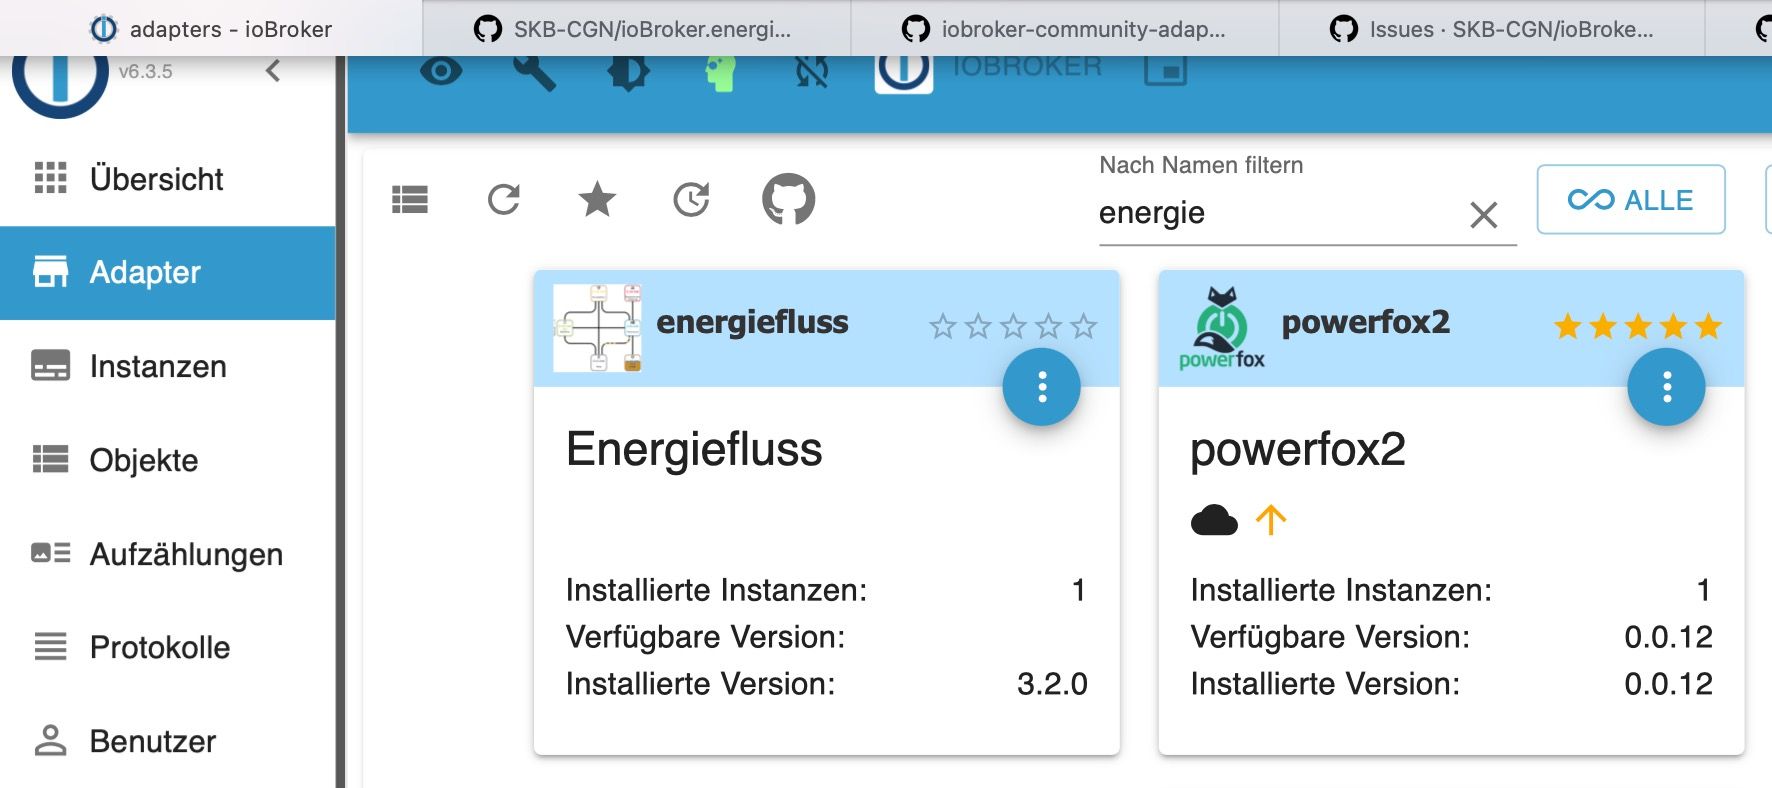Toggle the eye visibility icon in top bar
The height and width of the screenshot is (788, 1772).
point(441,71)
